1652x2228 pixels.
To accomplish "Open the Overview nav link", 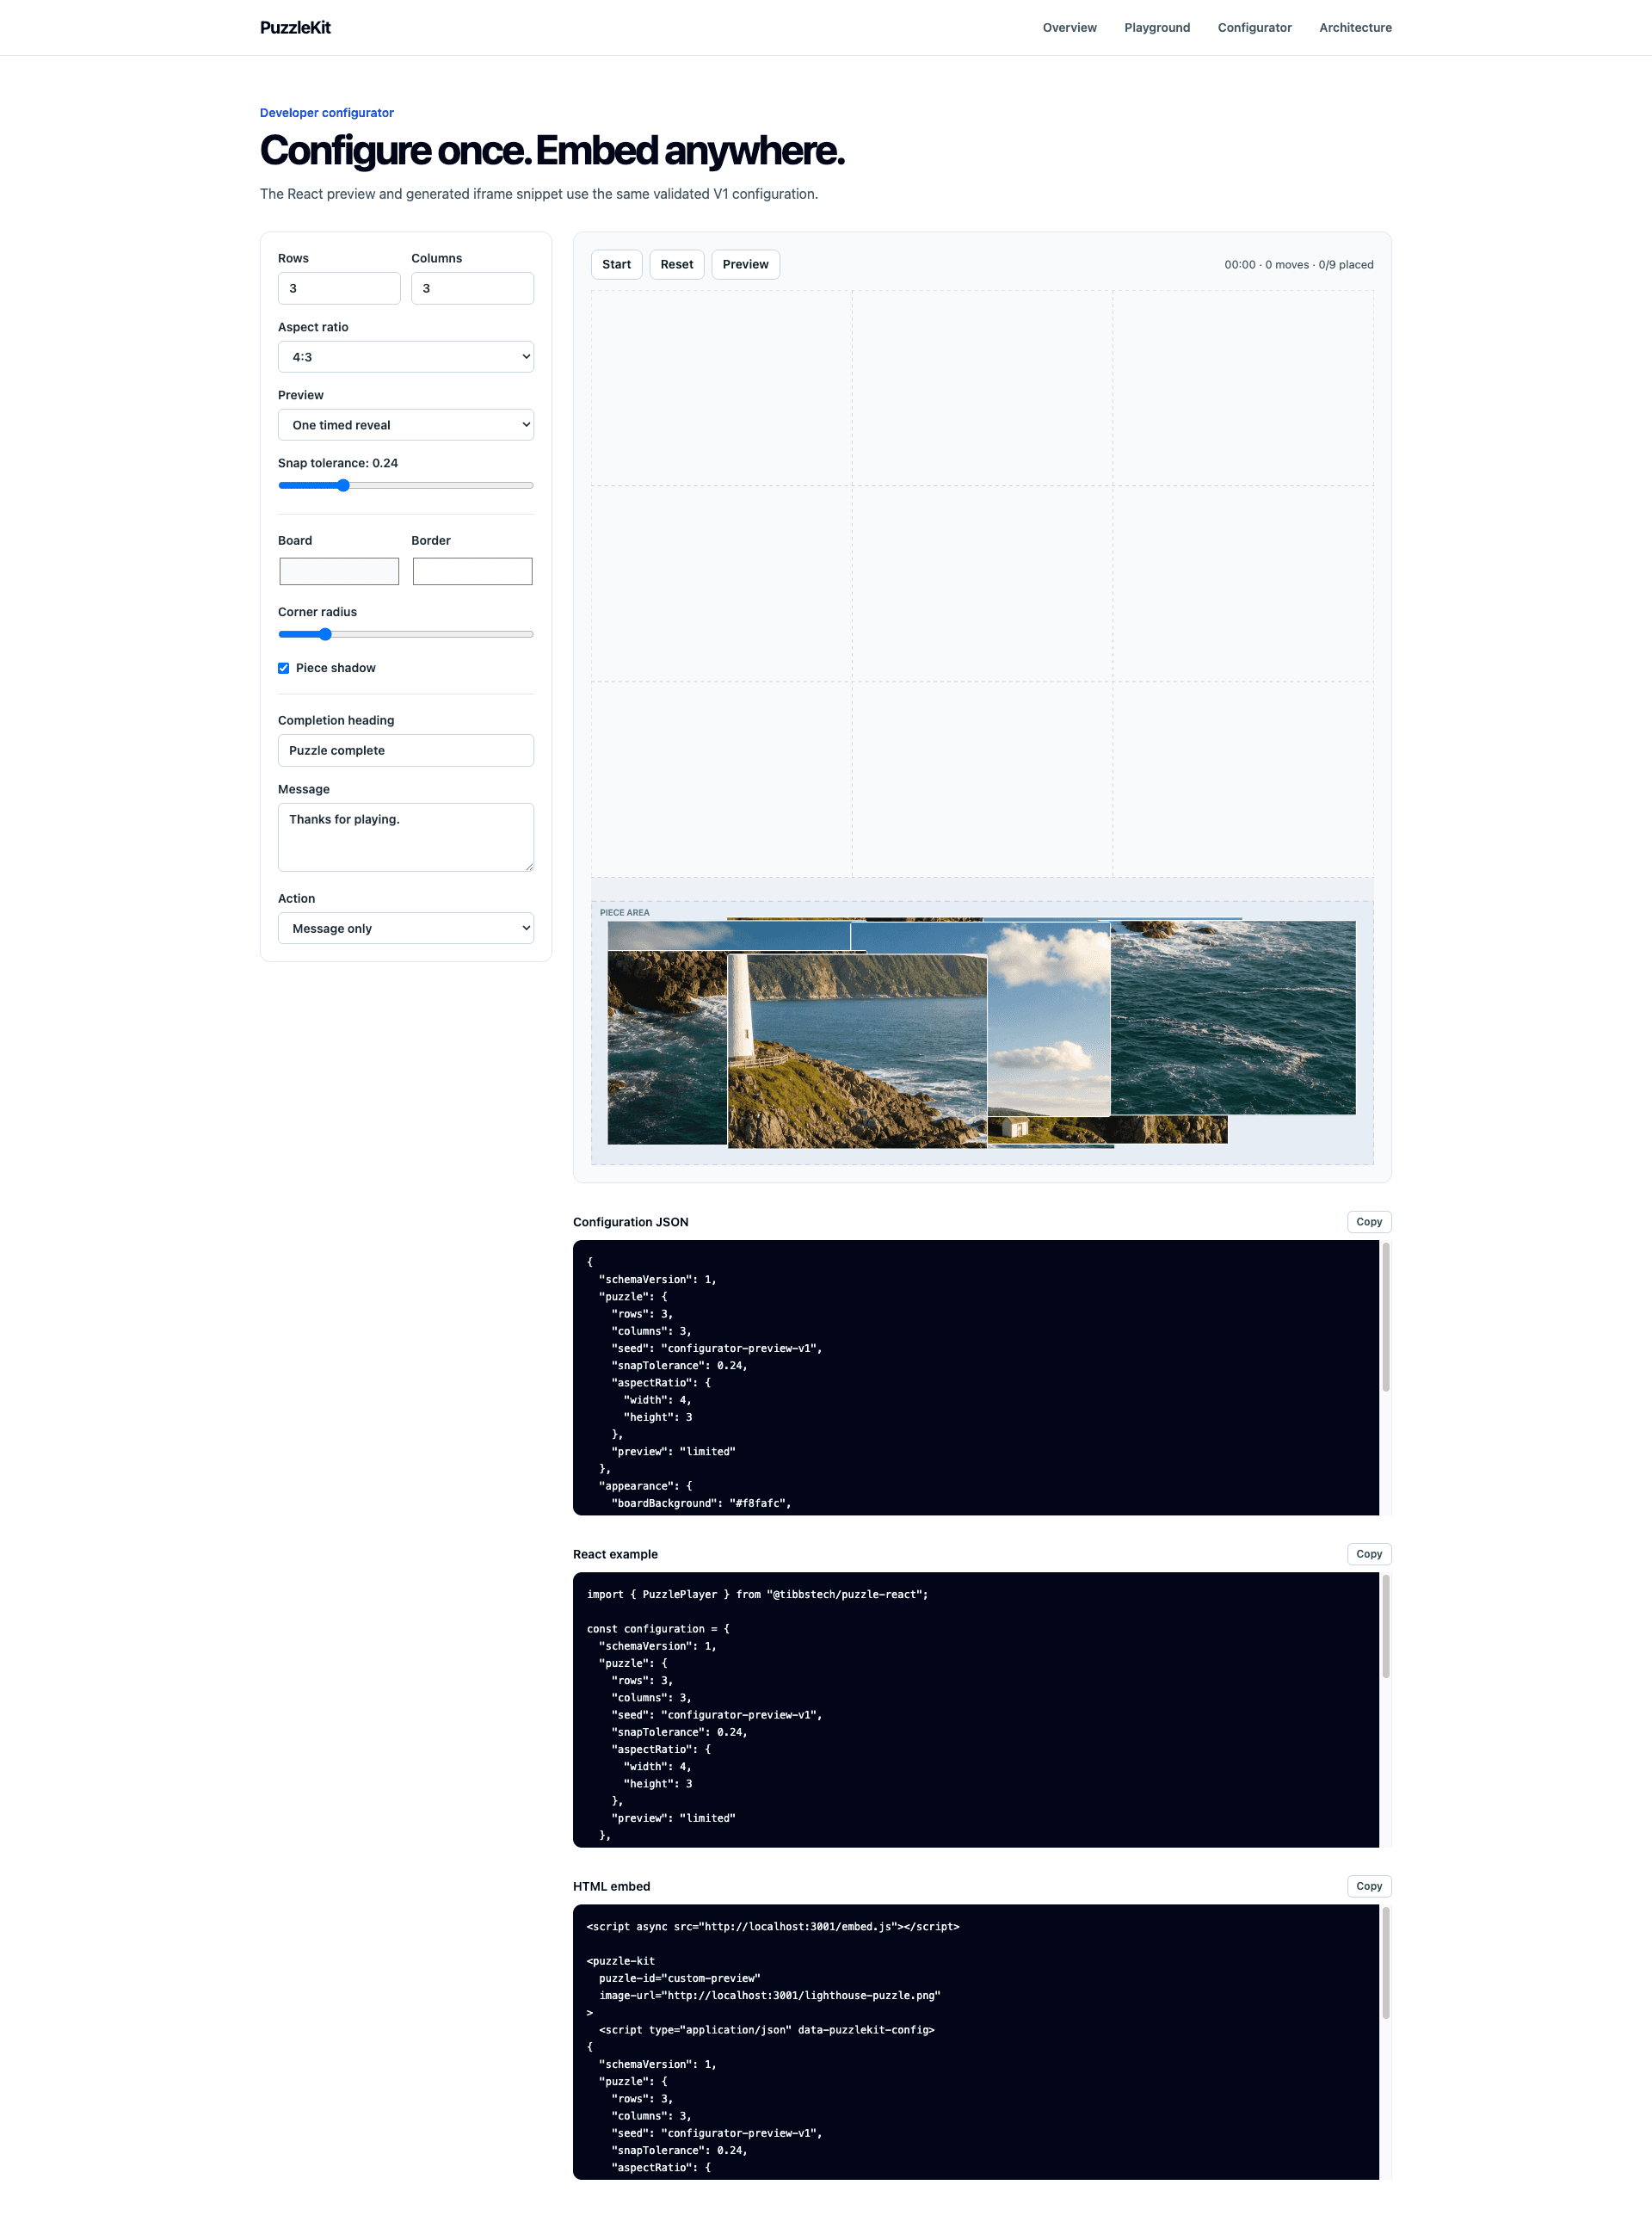I will coord(1069,28).
